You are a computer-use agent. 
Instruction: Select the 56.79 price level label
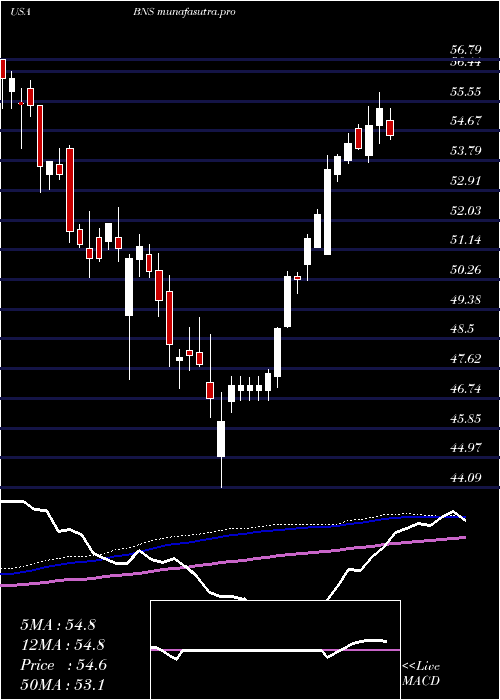click(x=466, y=48)
